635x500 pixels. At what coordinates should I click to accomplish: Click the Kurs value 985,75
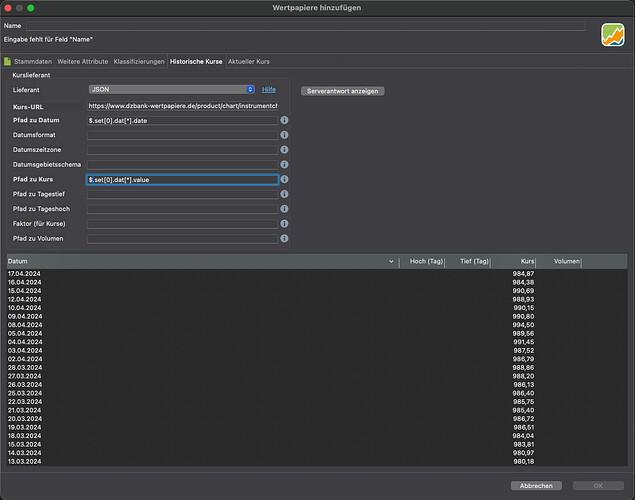pyautogui.click(x=523, y=402)
